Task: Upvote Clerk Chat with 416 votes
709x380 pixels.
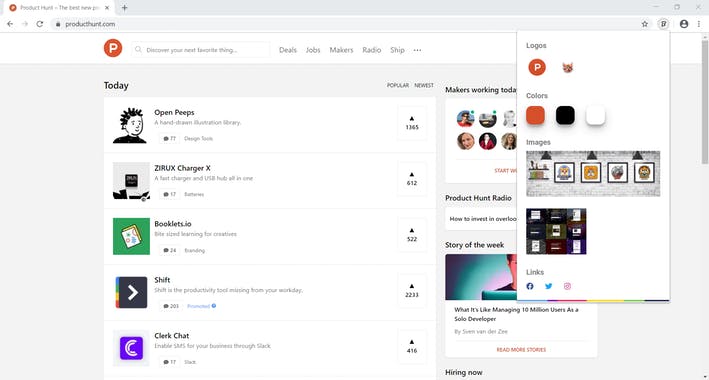Action: 412,346
